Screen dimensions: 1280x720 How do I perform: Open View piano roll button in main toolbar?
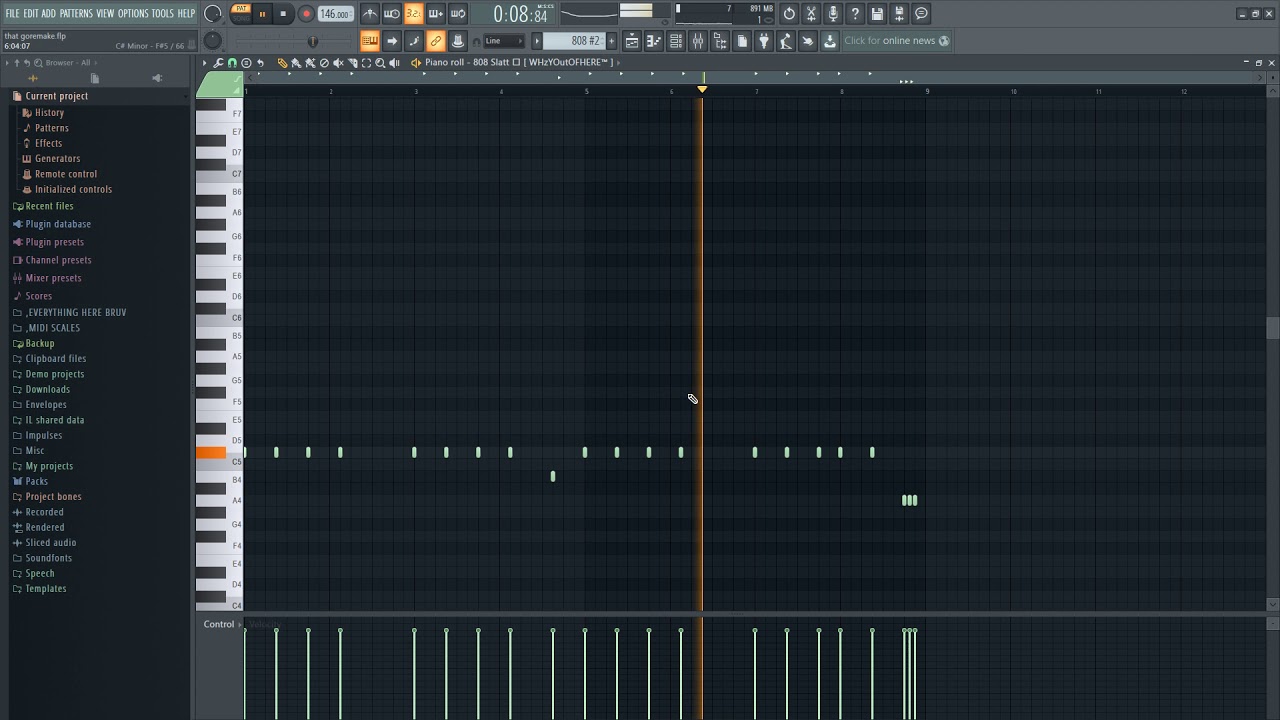pos(654,41)
